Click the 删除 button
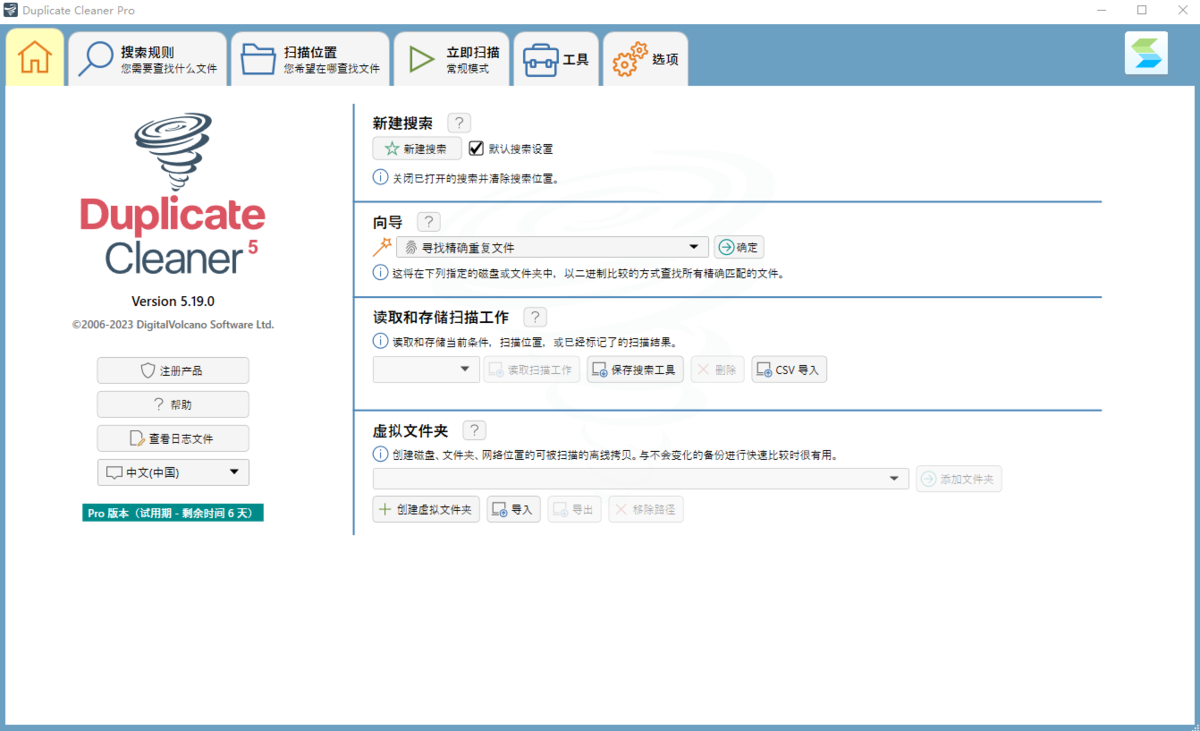 click(718, 370)
